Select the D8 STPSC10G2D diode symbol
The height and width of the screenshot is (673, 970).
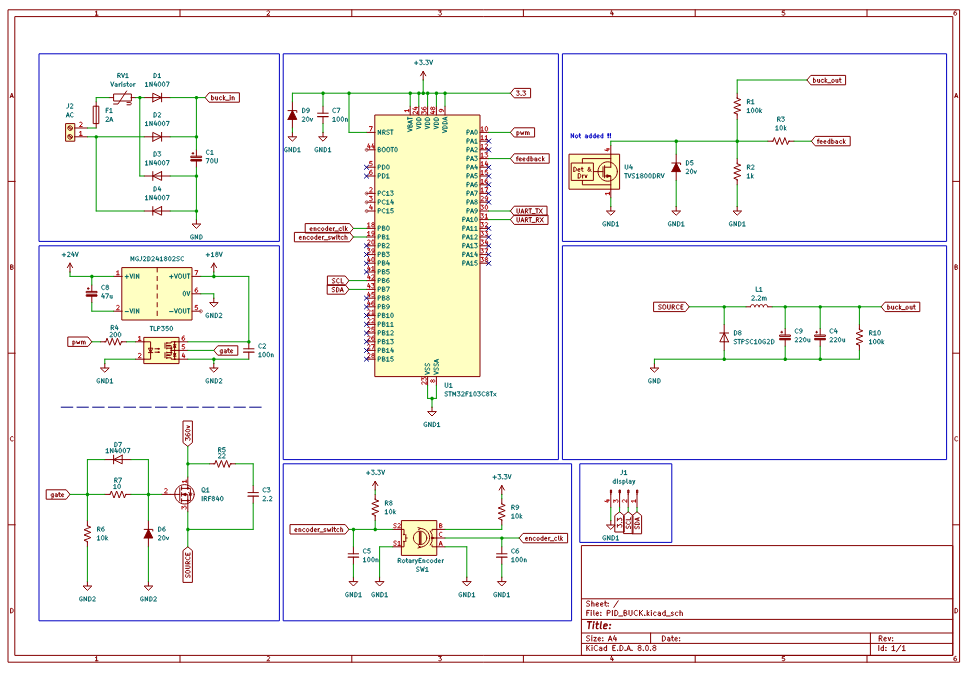click(724, 338)
